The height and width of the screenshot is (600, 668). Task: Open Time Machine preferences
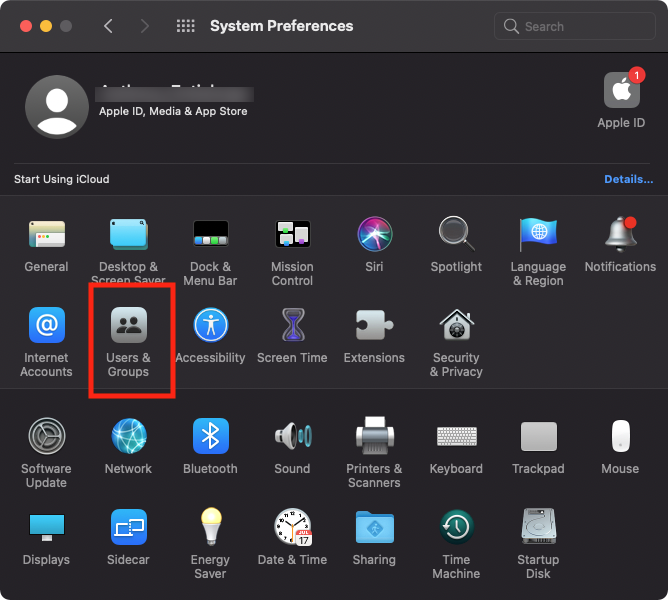pyautogui.click(x=456, y=527)
